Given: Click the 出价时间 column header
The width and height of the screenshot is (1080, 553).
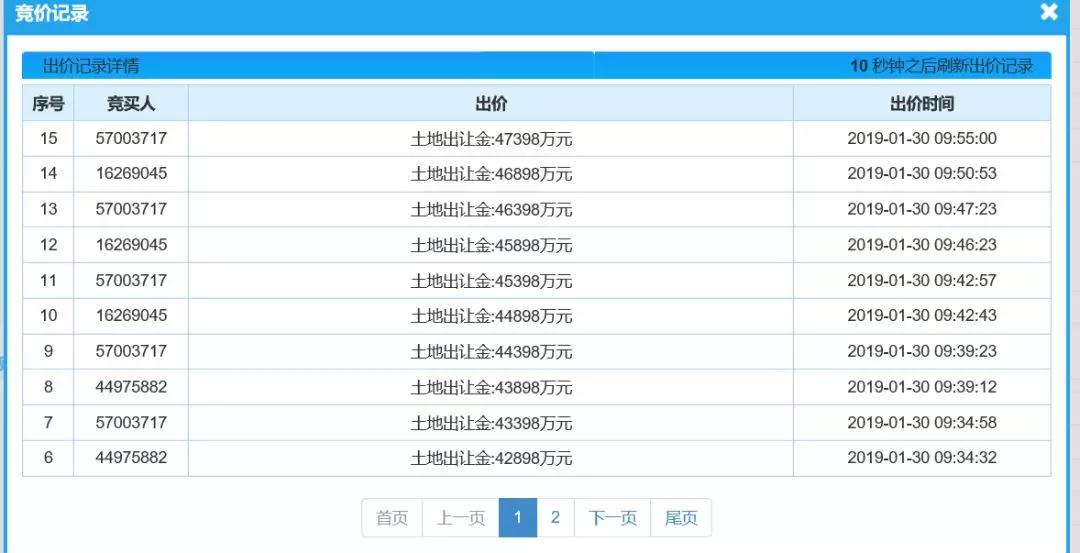Looking at the screenshot, I should (921, 103).
